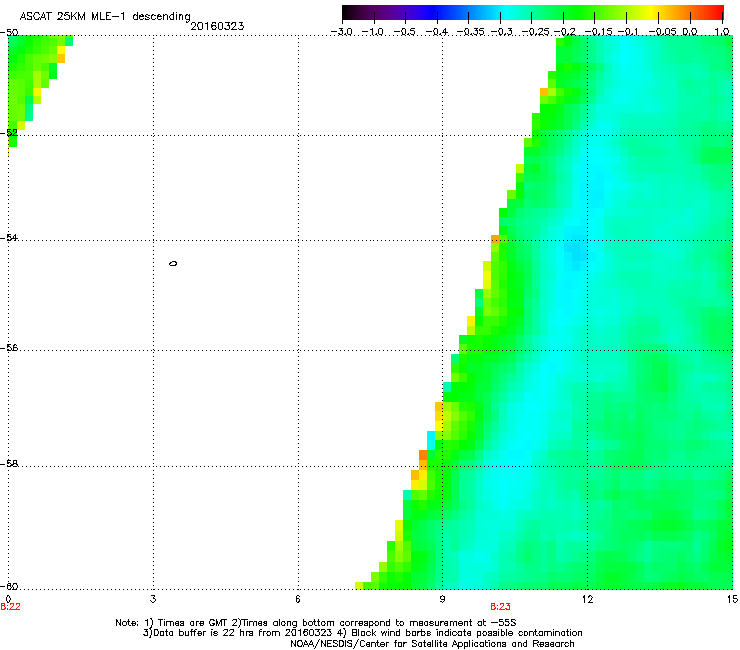Screen dimensions: 740x650
Task: Click the 'Times are GMT' note line
Action: pos(316,623)
